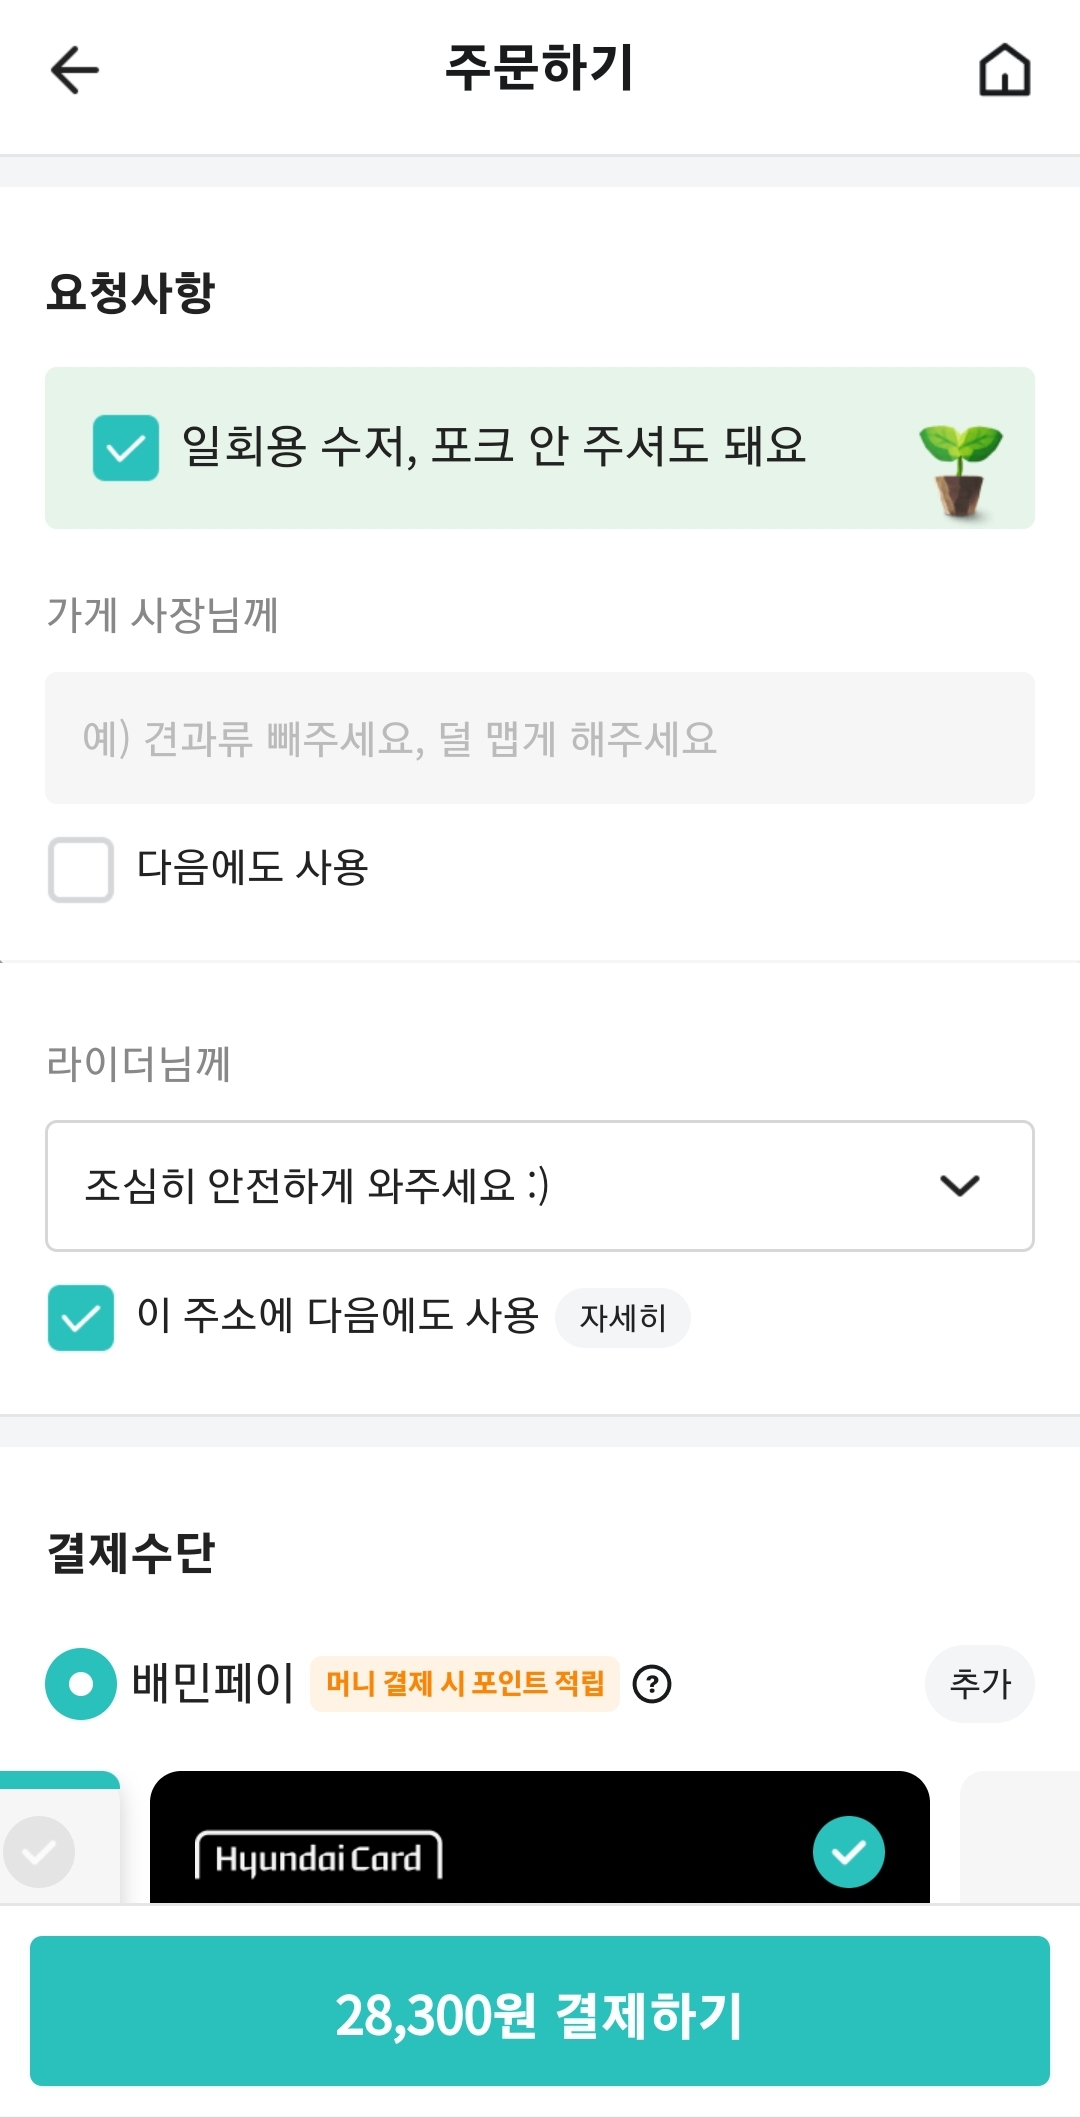Viewport: 1080px width, 2117px height.
Task: Tap the gray checkmark on left card
Action: click(40, 1851)
